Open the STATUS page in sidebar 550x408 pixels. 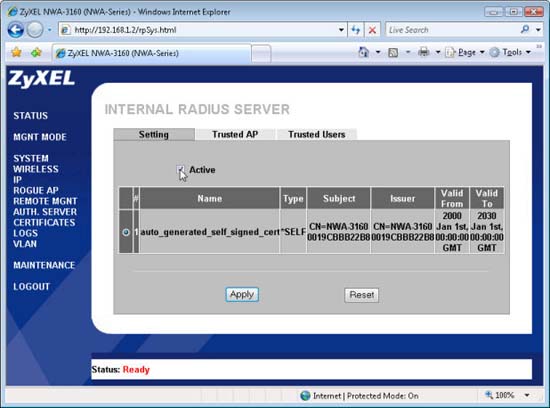[31, 116]
